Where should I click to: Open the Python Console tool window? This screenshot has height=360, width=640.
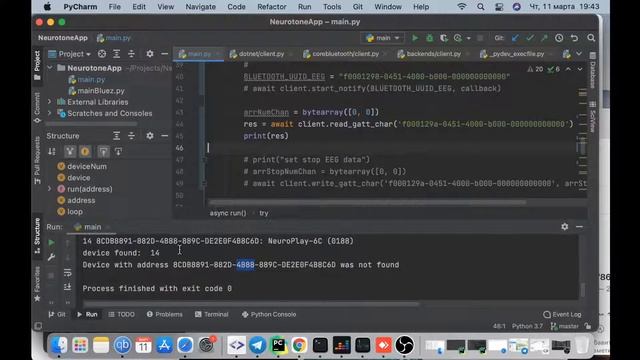(x=269, y=314)
